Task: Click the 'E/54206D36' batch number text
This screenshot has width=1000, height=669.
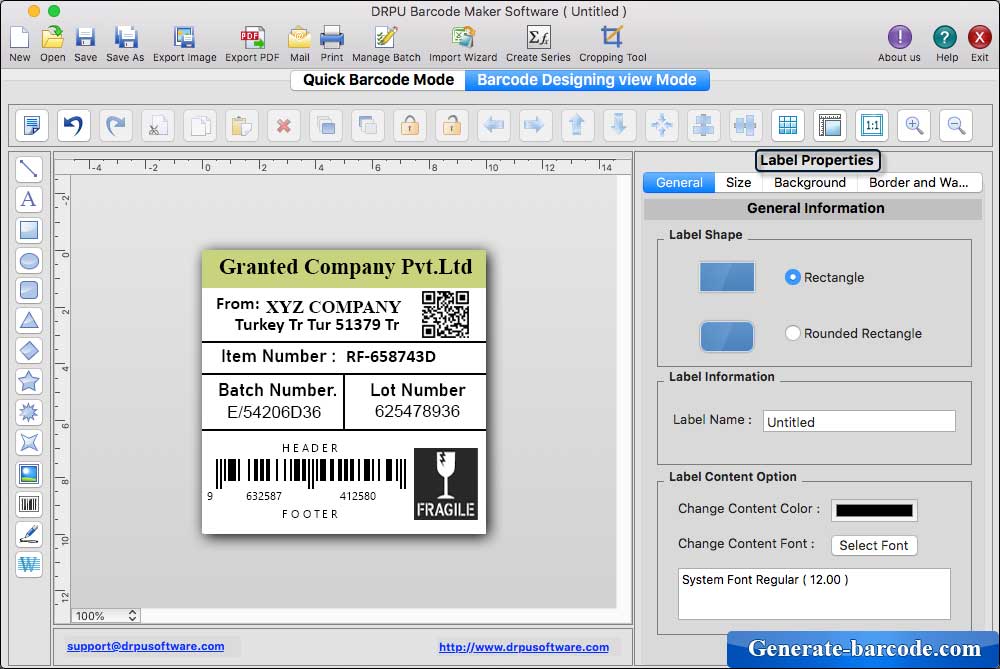Action: 274,412
